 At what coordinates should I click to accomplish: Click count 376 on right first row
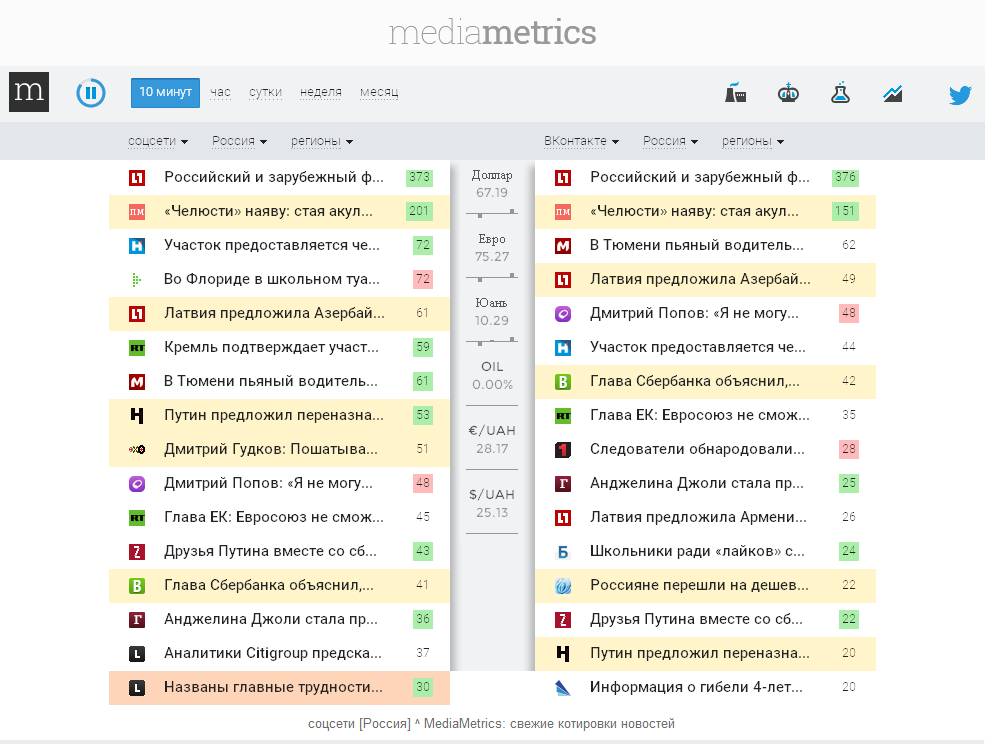click(845, 177)
